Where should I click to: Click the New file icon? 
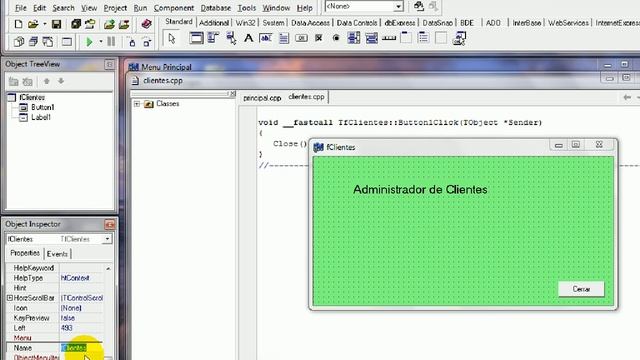[18, 24]
